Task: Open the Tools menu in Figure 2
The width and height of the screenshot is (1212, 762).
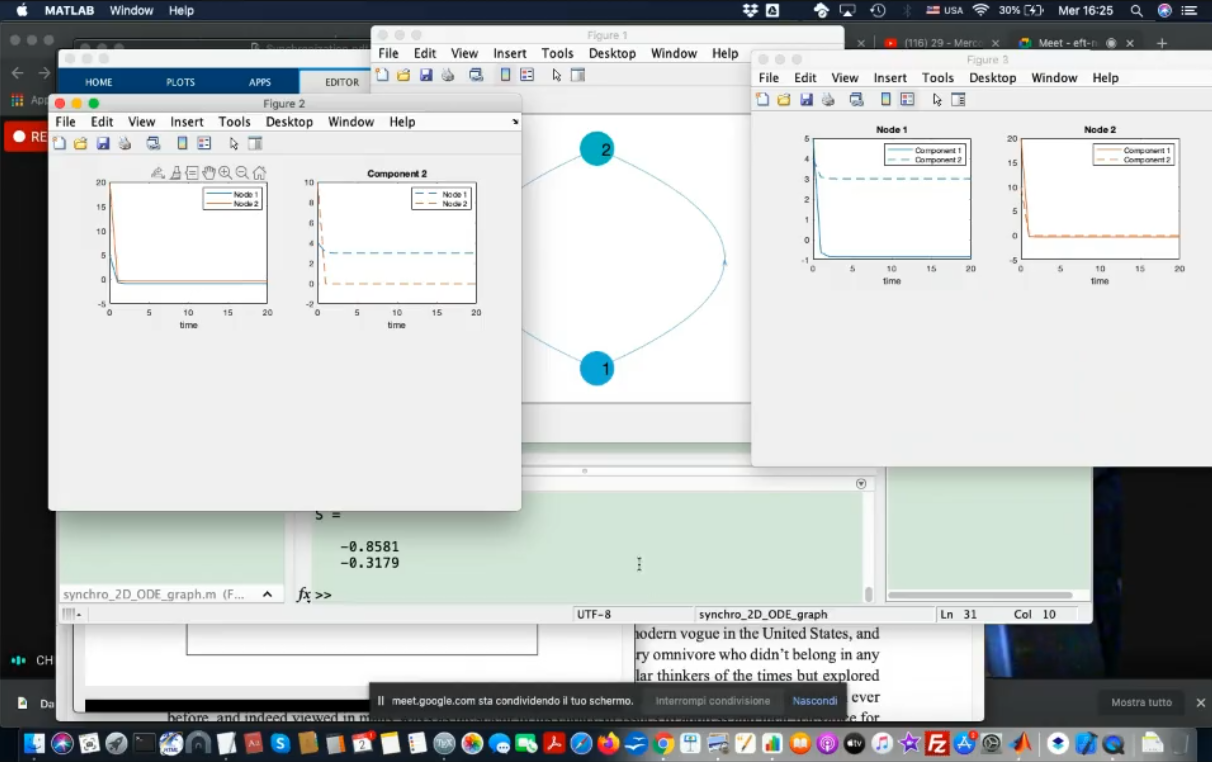Action: (x=234, y=122)
